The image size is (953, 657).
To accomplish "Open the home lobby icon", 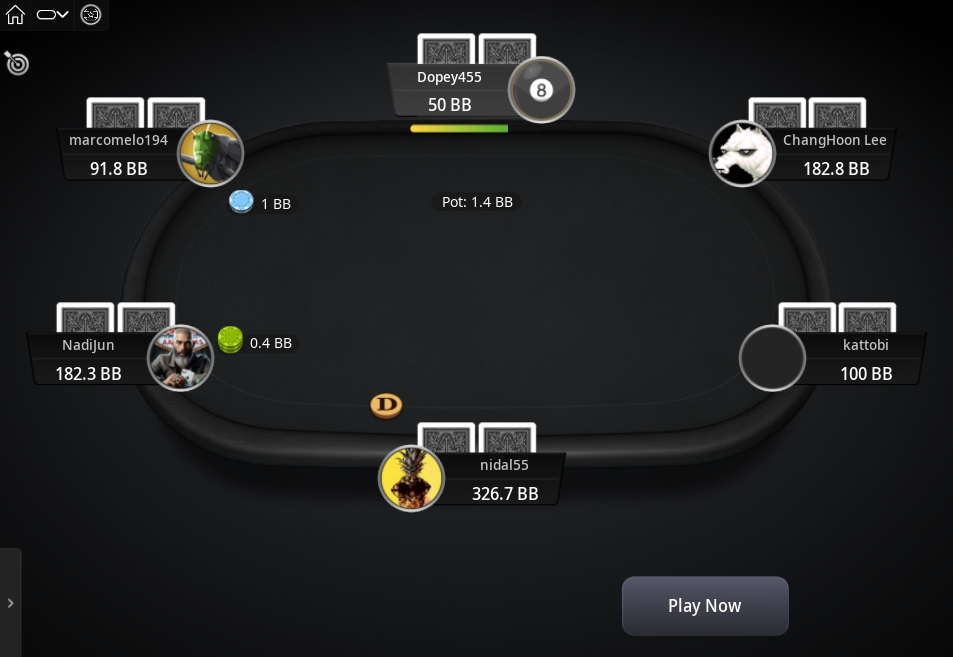I will (15, 15).
